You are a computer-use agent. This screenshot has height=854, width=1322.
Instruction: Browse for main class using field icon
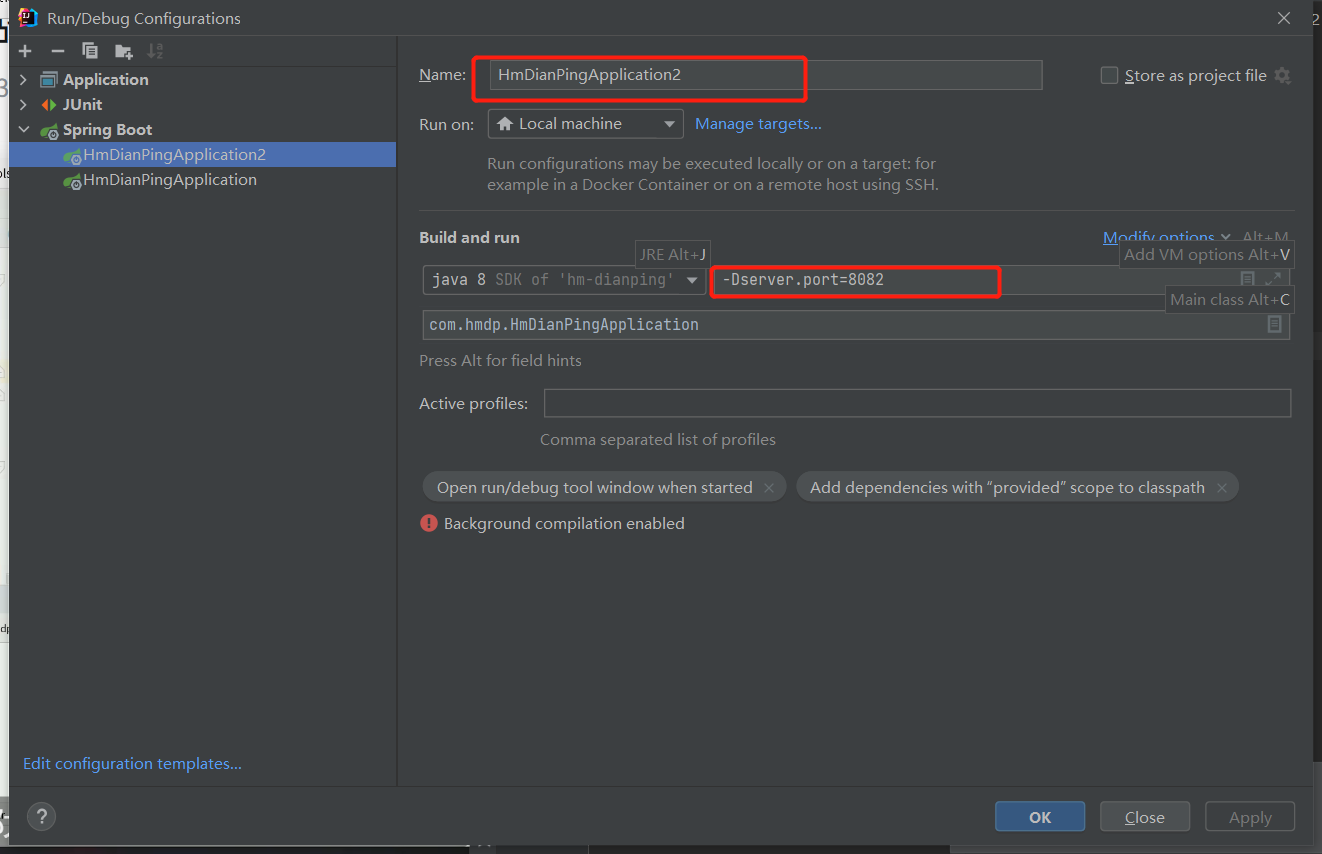tap(1274, 324)
